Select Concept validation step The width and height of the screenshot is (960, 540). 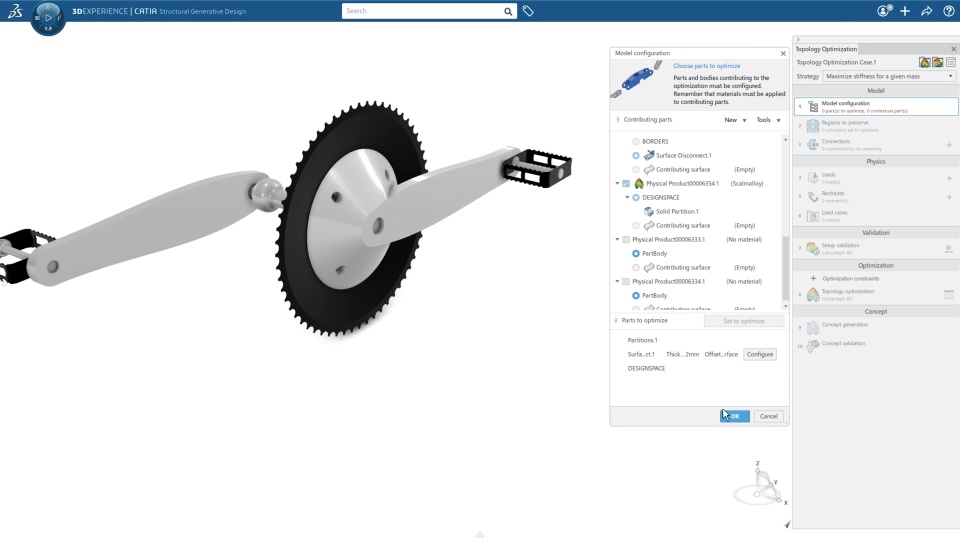point(876,347)
